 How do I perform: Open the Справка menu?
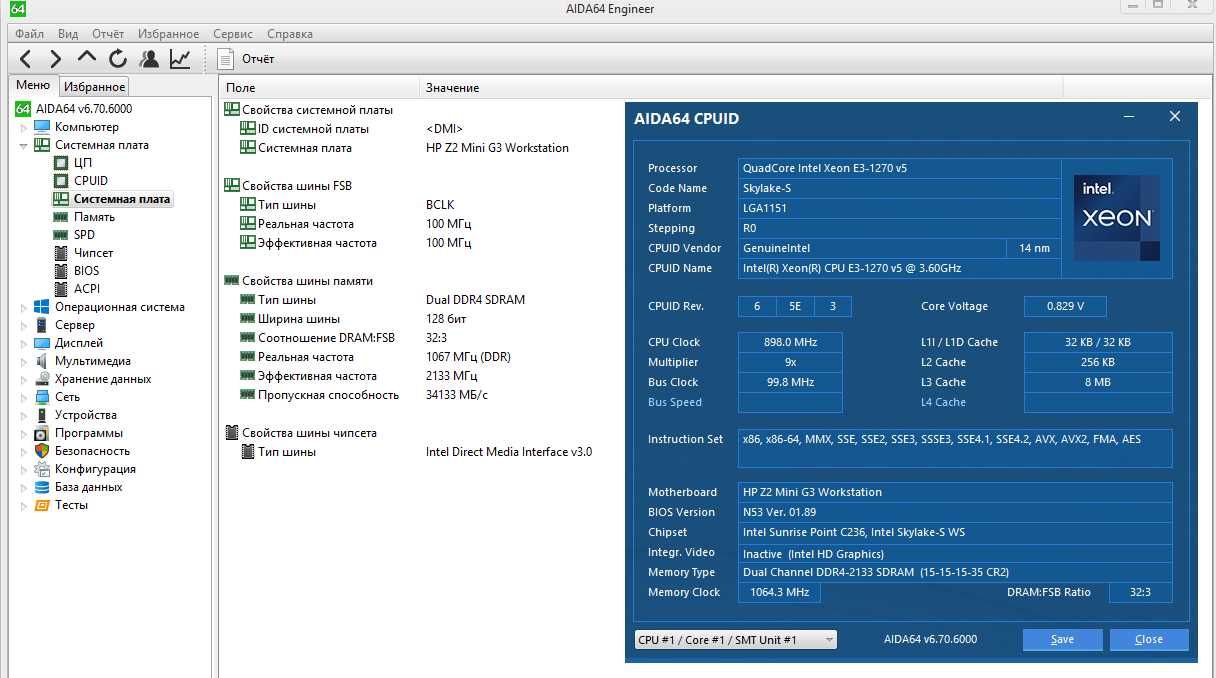coord(290,34)
